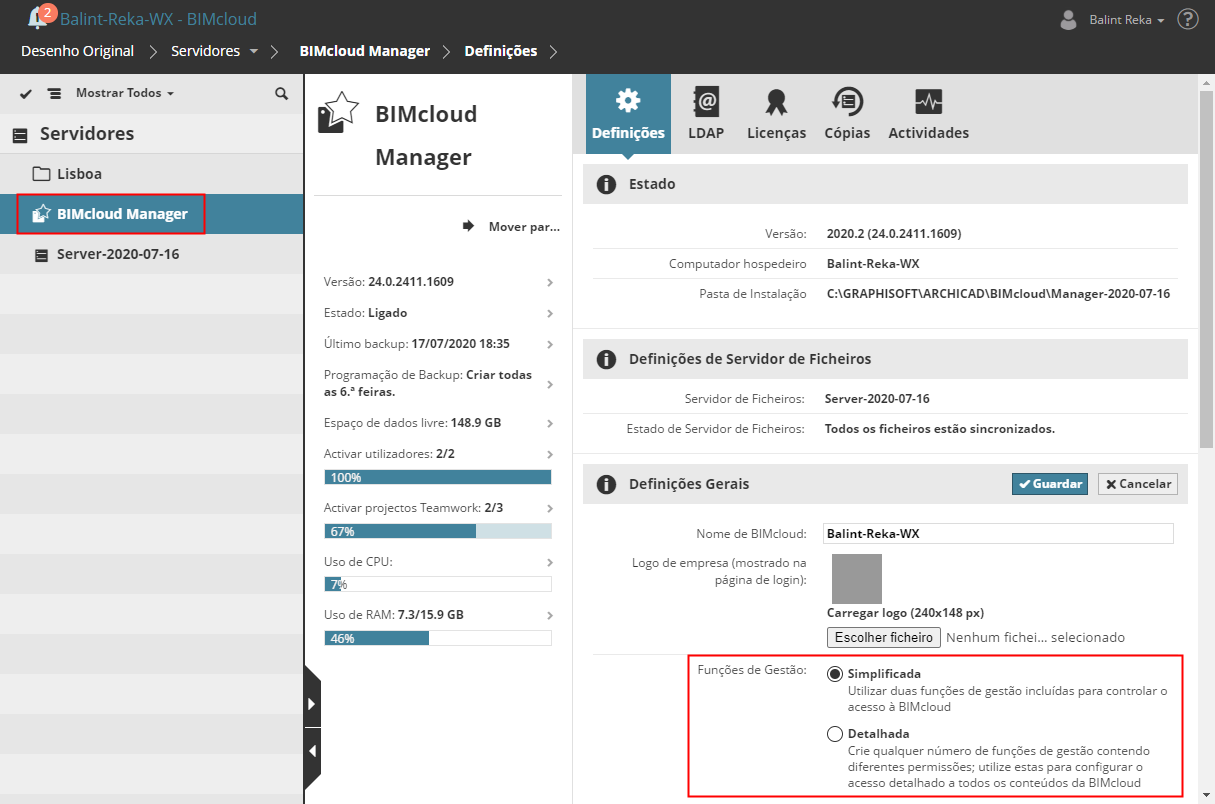Click the 7% CPU usage bar
This screenshot has height=804, width=1215.
click(438, 584)
